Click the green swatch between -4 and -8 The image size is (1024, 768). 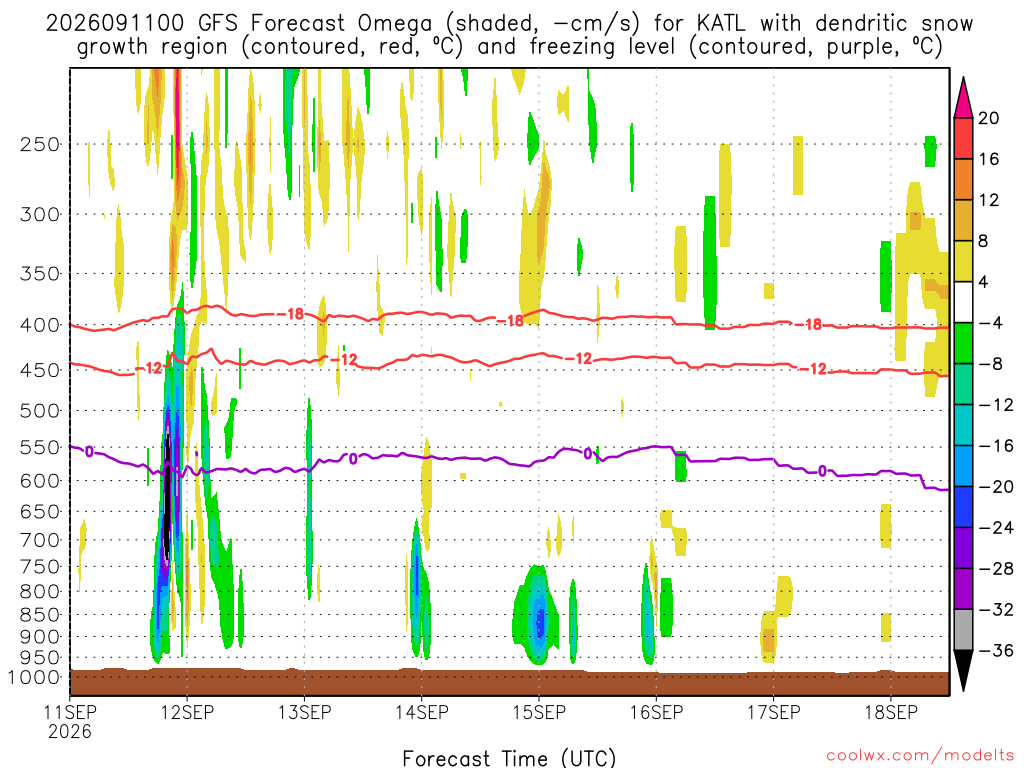tap(963, 344)
